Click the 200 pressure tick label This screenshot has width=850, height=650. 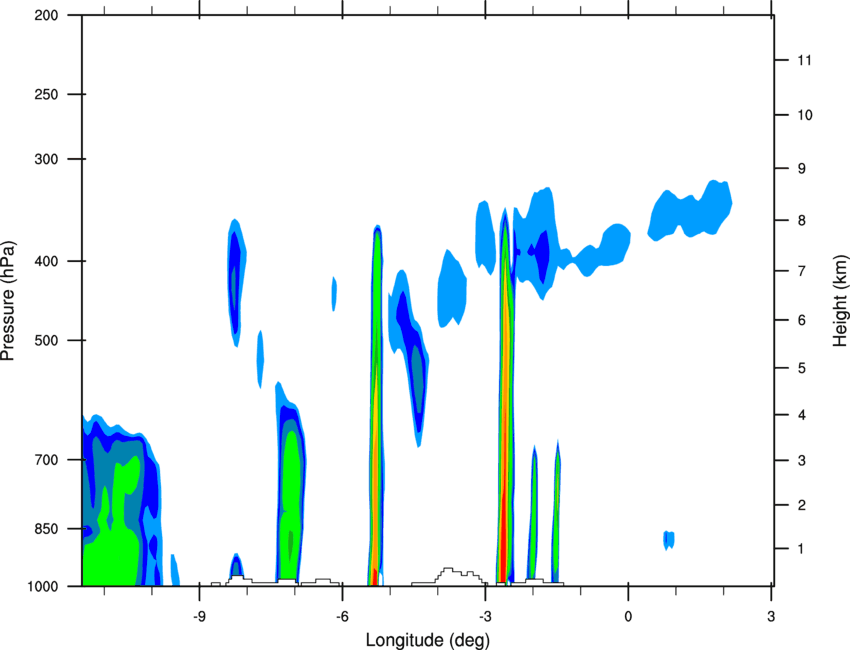(x=46, y=15)
